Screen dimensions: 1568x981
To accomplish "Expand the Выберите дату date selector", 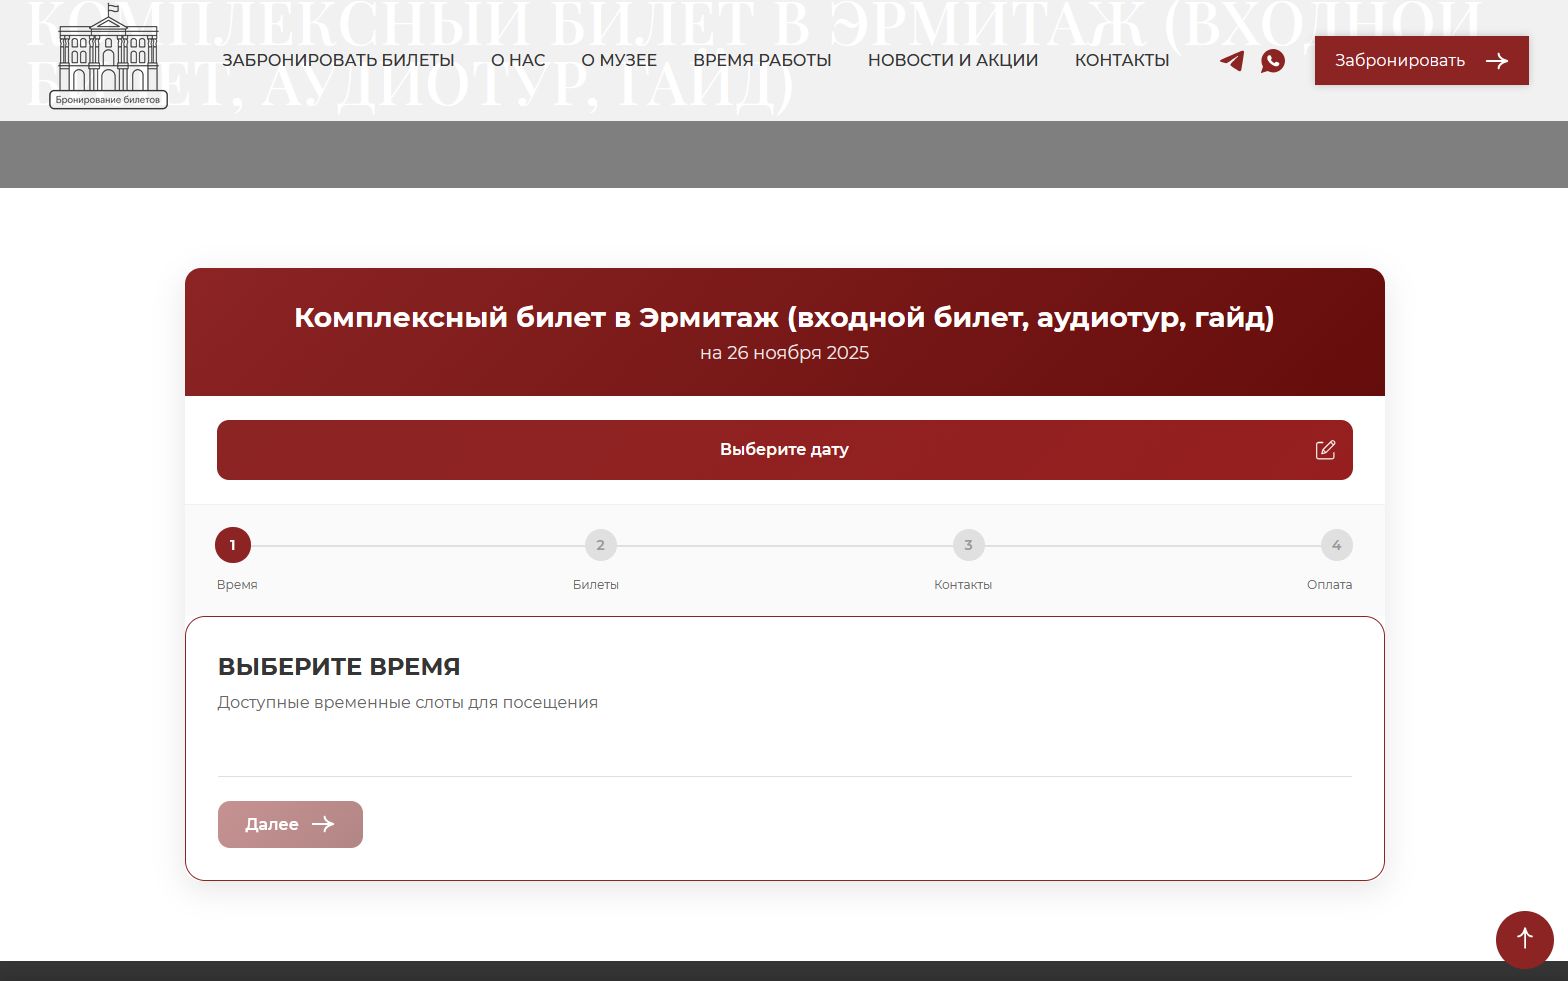I will click(x=784, y=450).
